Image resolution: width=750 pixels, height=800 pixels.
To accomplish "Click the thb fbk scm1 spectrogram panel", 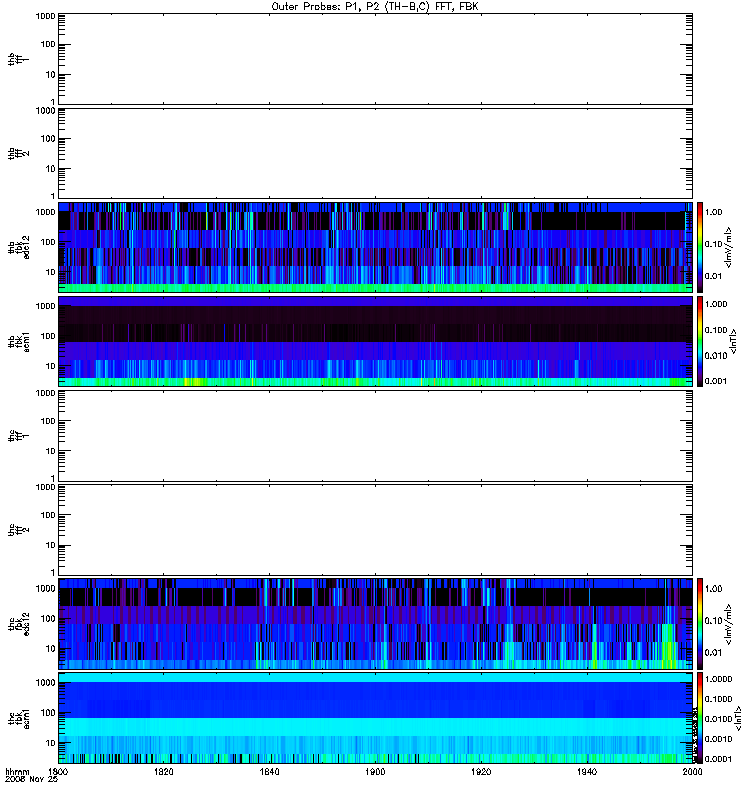I will [375, 341].
